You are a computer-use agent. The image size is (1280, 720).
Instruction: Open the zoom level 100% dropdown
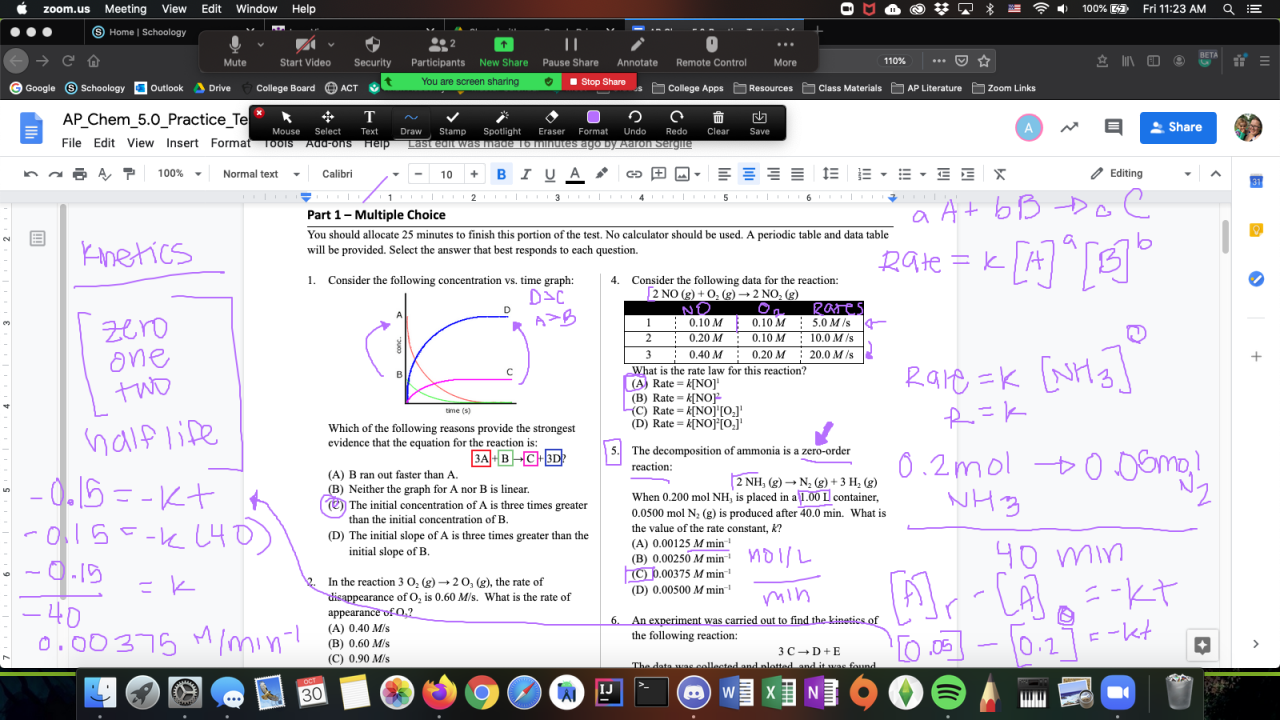coord(180,174)
